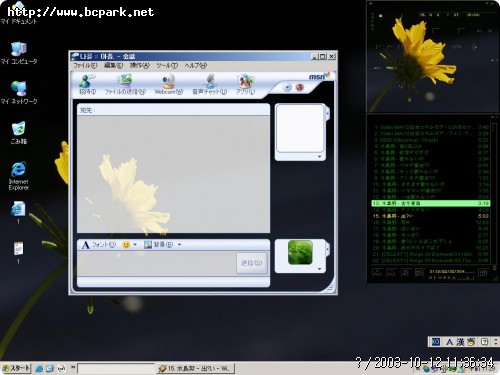Collapse the contact display picture side arrow
The height and width of the screenshot is (375, 500).
(x=328, y=114)
